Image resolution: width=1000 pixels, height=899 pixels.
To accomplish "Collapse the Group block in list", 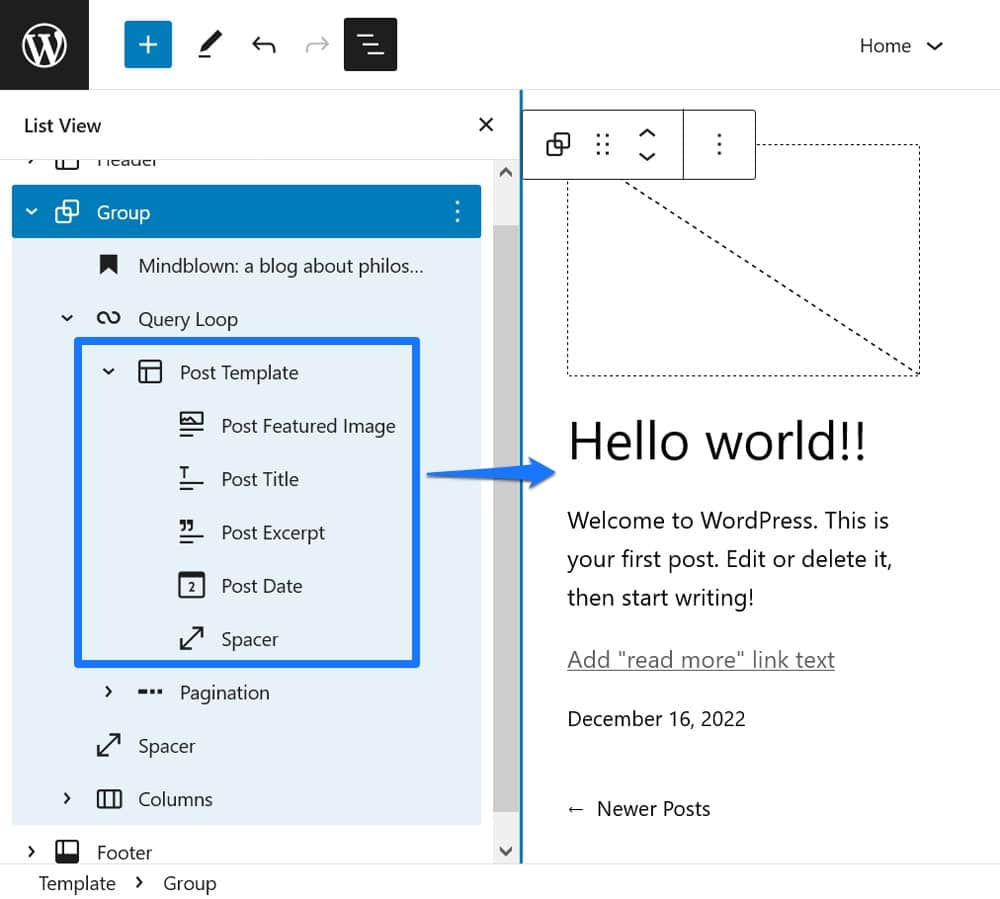I will (x=32, y=212).
